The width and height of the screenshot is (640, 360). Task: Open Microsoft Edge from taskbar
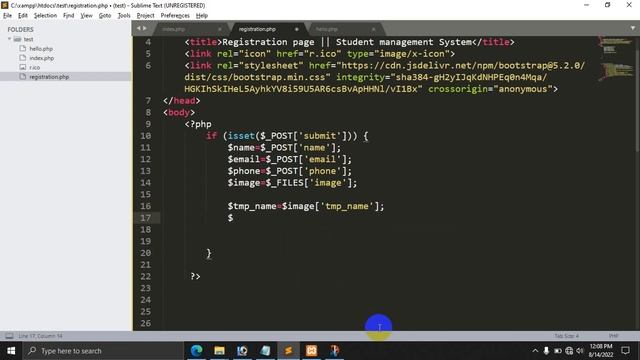pyautogui.click(x=197, y=351)
